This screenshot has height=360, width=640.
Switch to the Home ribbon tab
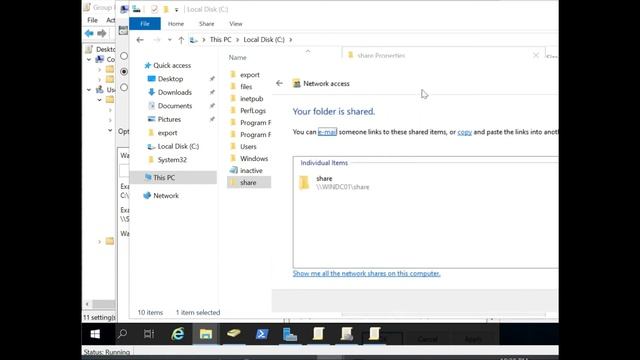coord(176,24)
